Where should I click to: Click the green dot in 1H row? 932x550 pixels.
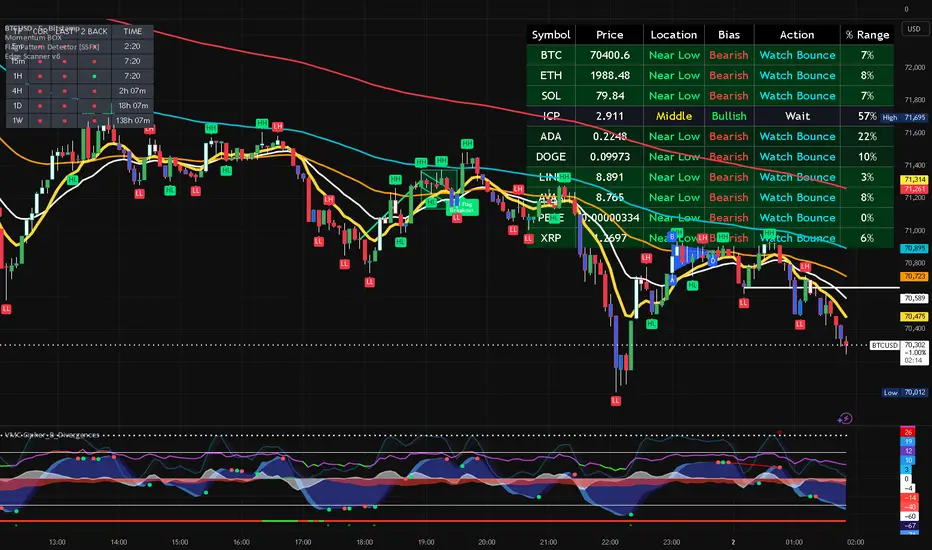pyautogui.click(x=94, y=76)
